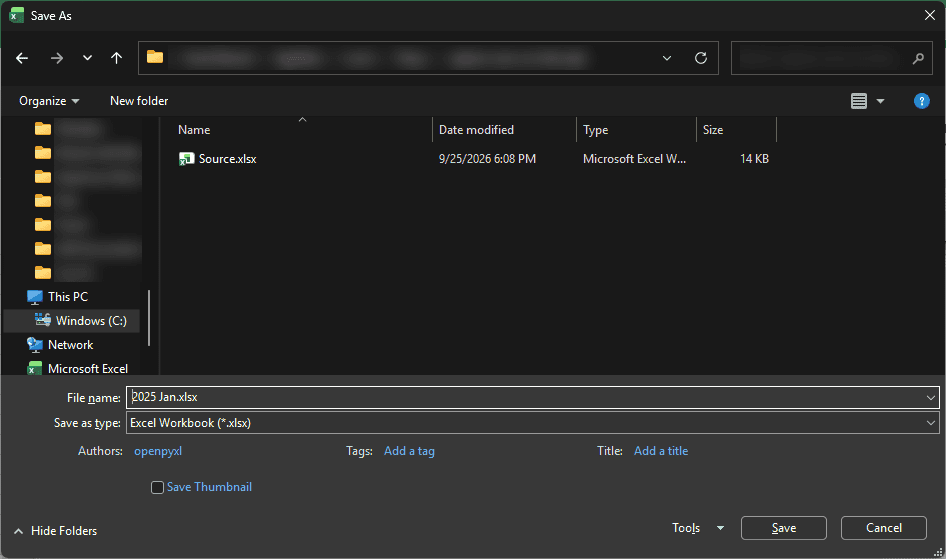Expand the File name dropdown arrow
946x559 pixels.
(x=930, y=397)
